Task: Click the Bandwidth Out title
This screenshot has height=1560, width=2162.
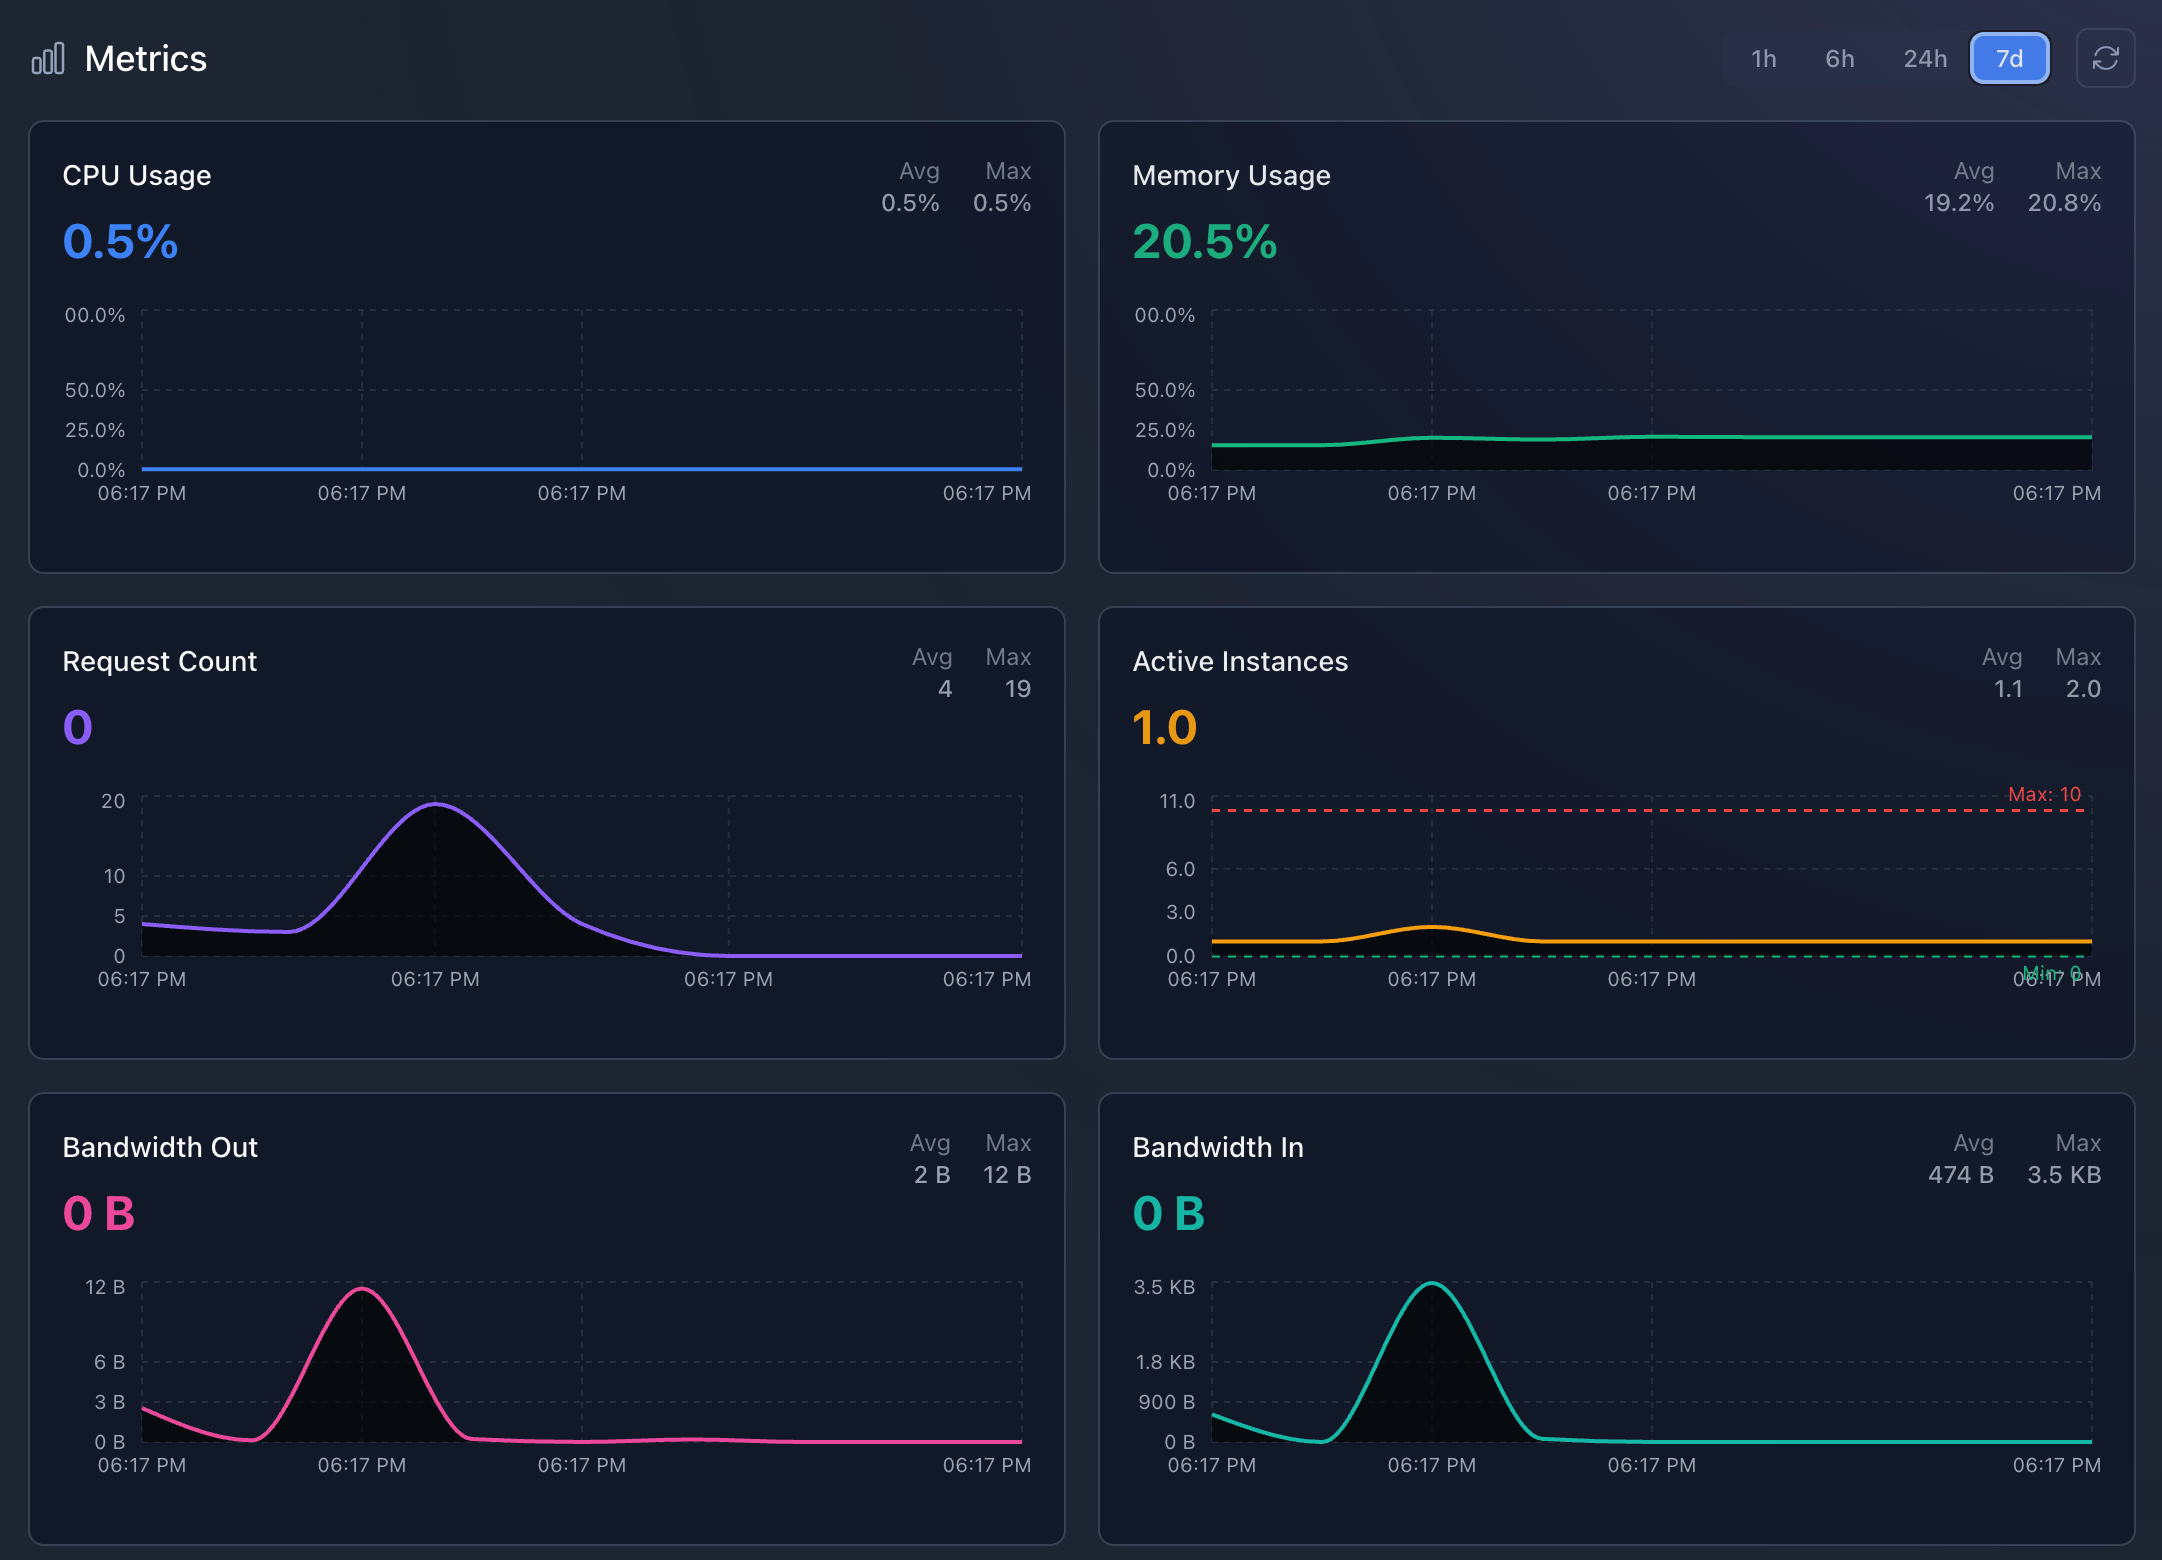Action: coord(160,1147)
